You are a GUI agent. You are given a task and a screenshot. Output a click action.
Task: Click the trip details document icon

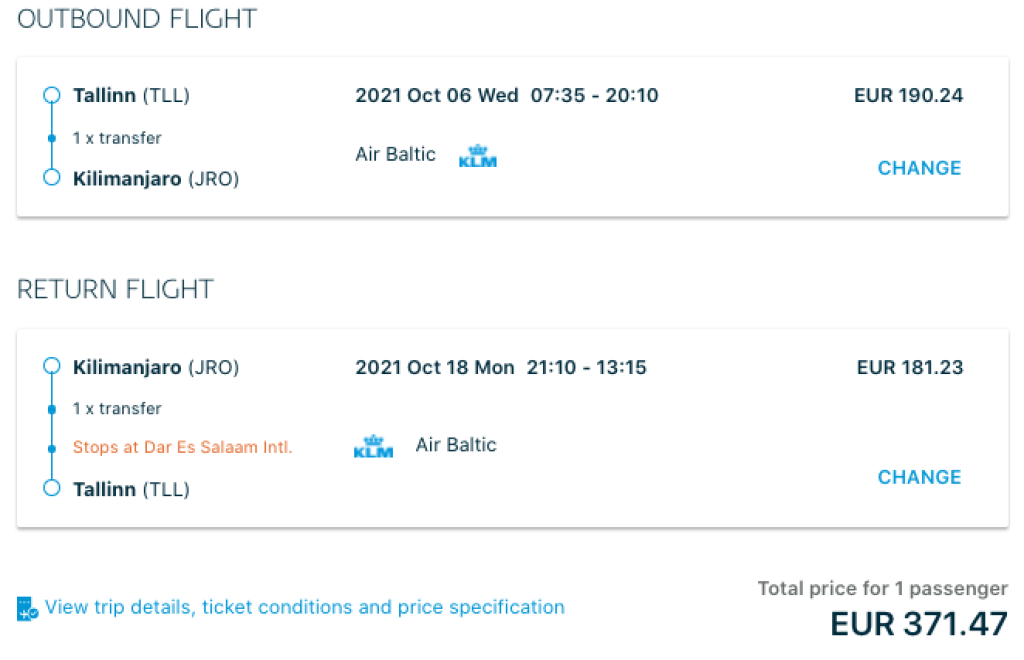point(27,608)
